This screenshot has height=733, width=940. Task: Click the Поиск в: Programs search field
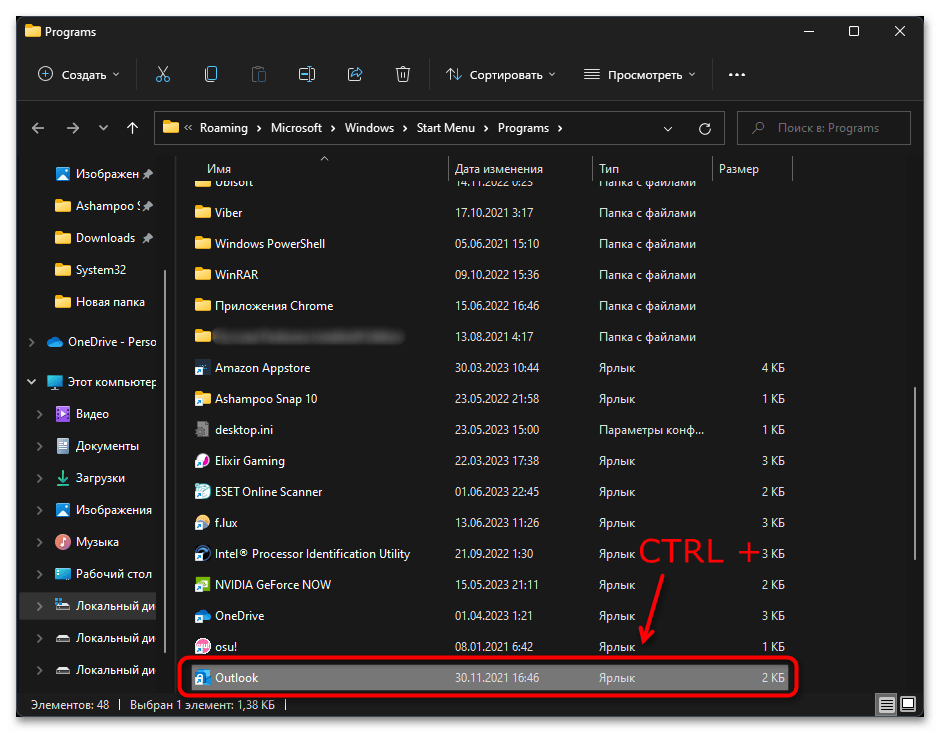(824, 128)
